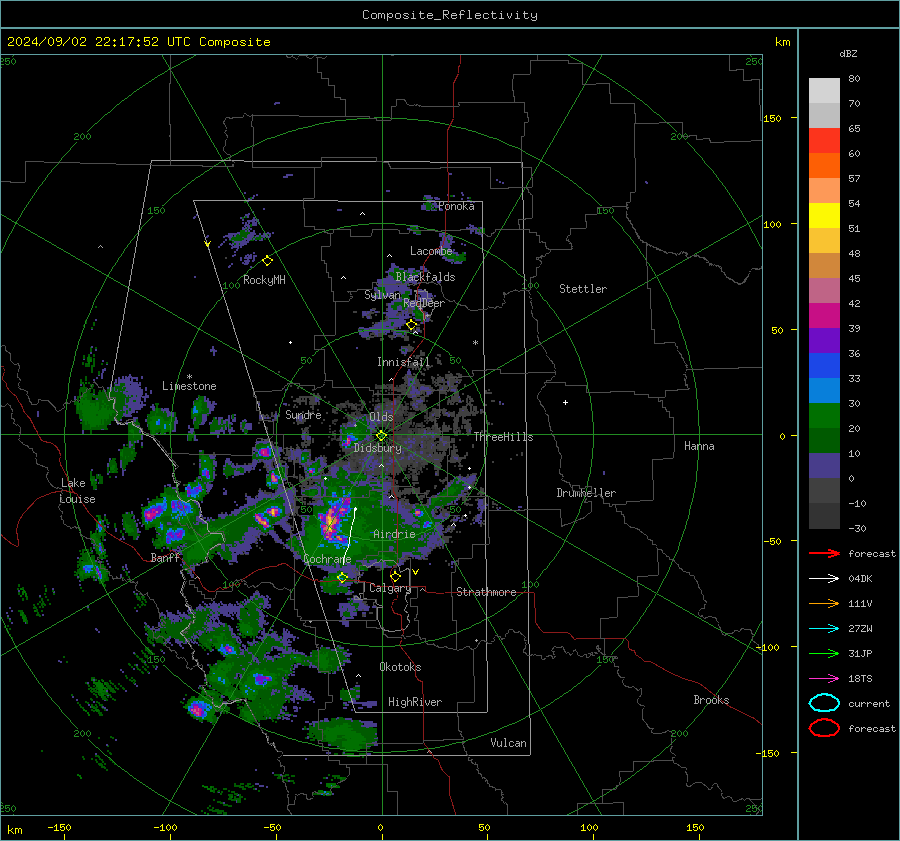Screen dimensions: 900x841
Task: Click the intense storm cell west of Airdrie
Action: coord(332,521)
